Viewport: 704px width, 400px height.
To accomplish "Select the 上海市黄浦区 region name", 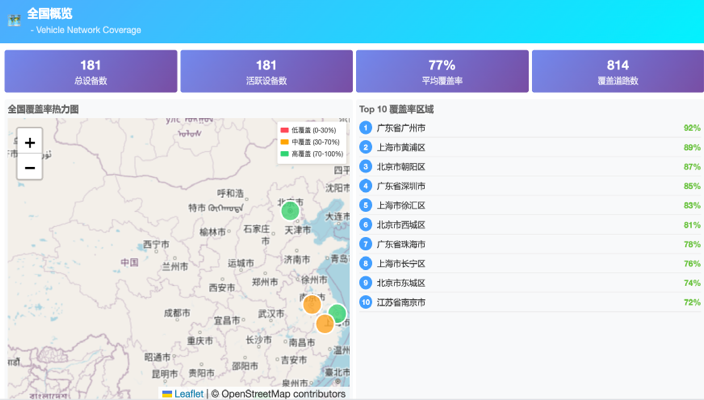I will 401,147.
